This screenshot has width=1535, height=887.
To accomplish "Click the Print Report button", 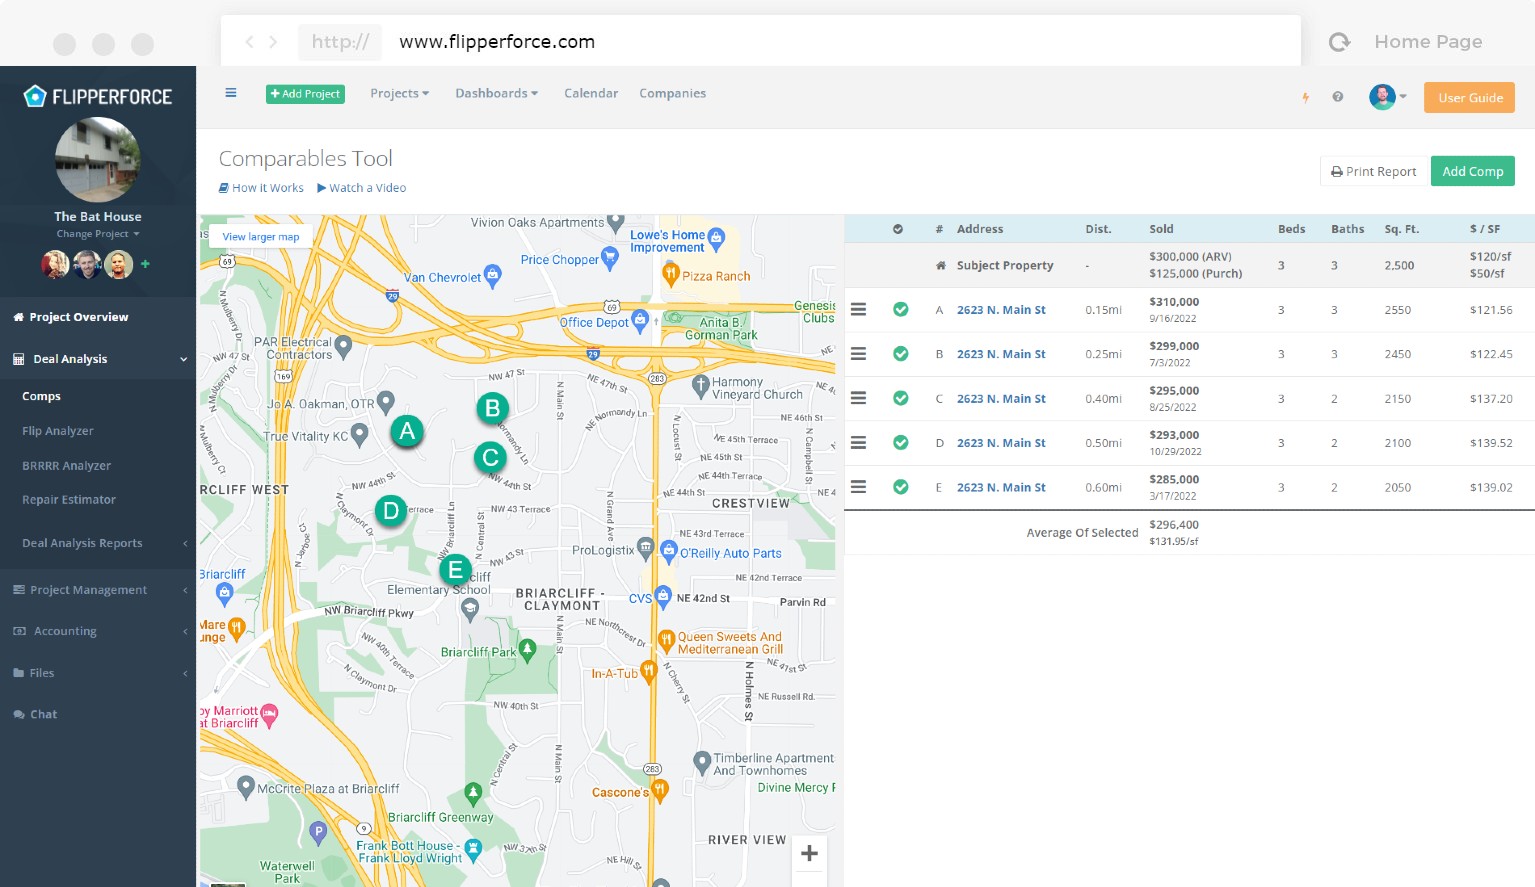I will (x=1374, y=171).
